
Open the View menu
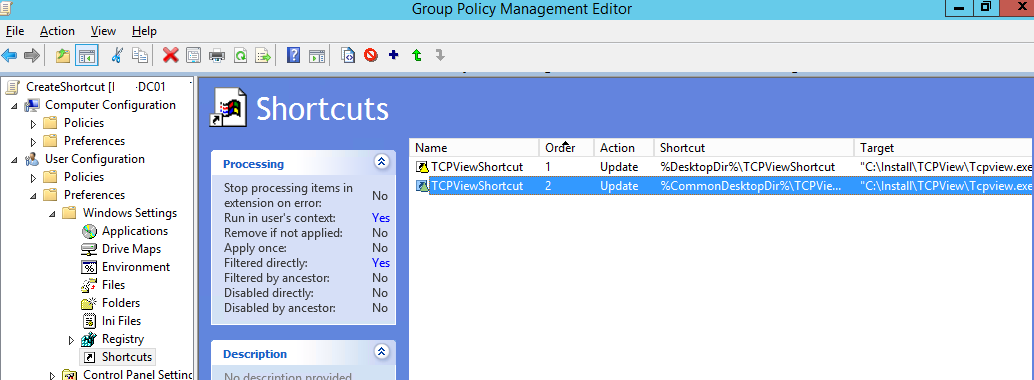pos(104,31)
